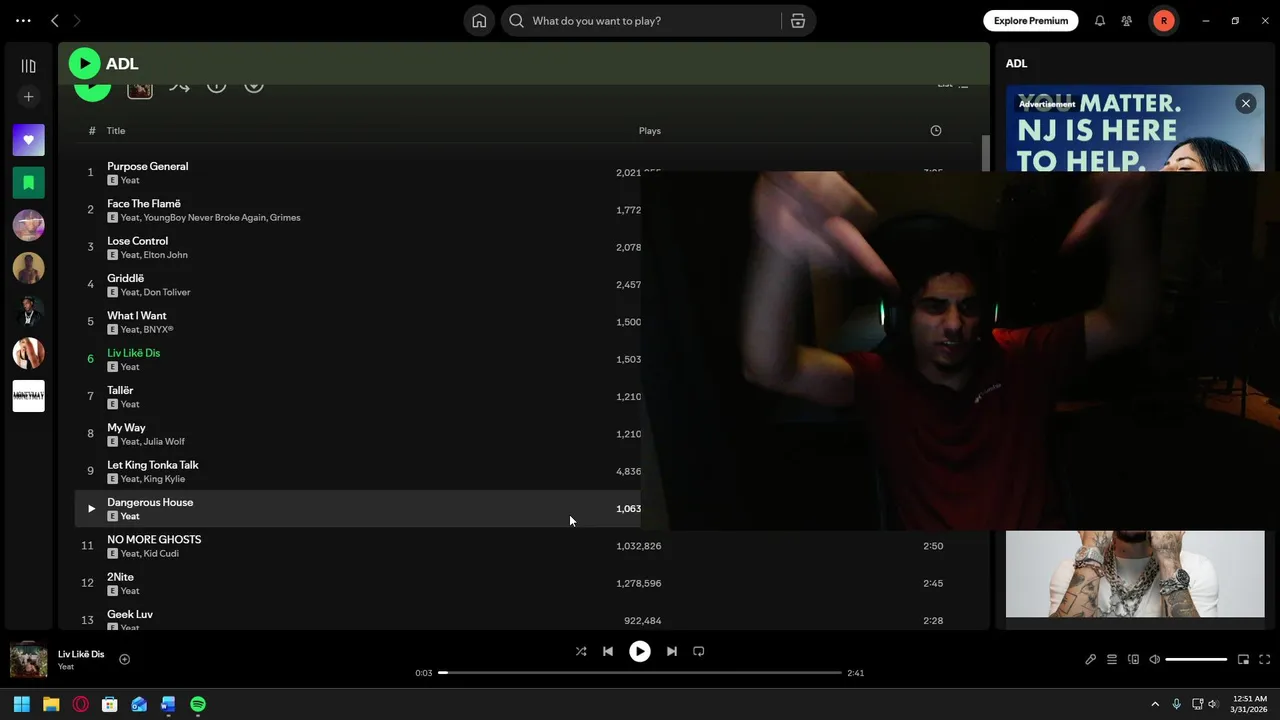Select the track What I Want
The height and width of the screenshot is (720, 1280).
(x=137, y=316)
